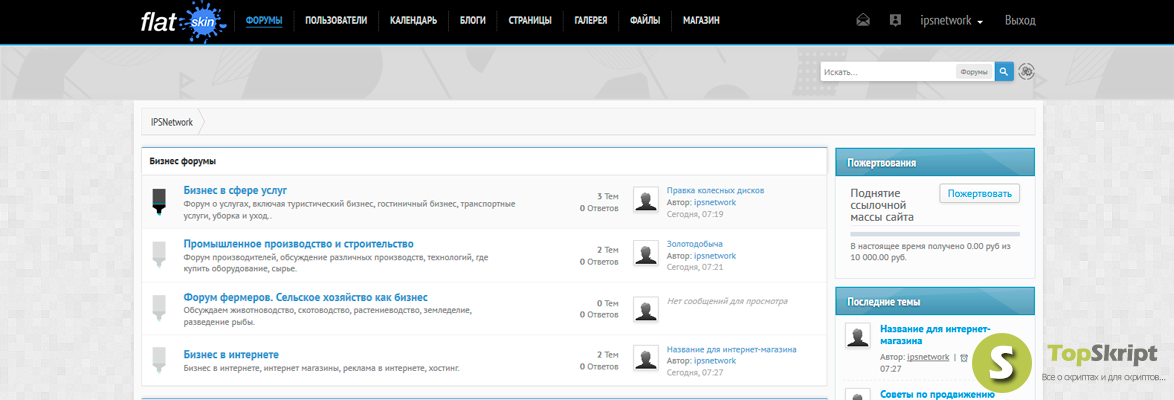Click the Пожертвовать button
The width and height of the screenshot is (1174, 400).
pyautogui.click(x=979, y=193)
